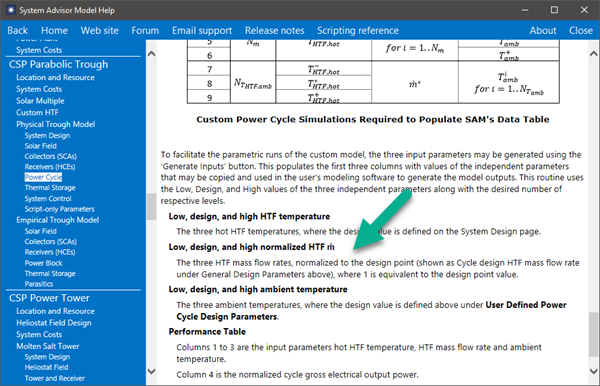This screenshot has height=386, width=600.
Task: Open the Home help page
Action: coord(54,31)
